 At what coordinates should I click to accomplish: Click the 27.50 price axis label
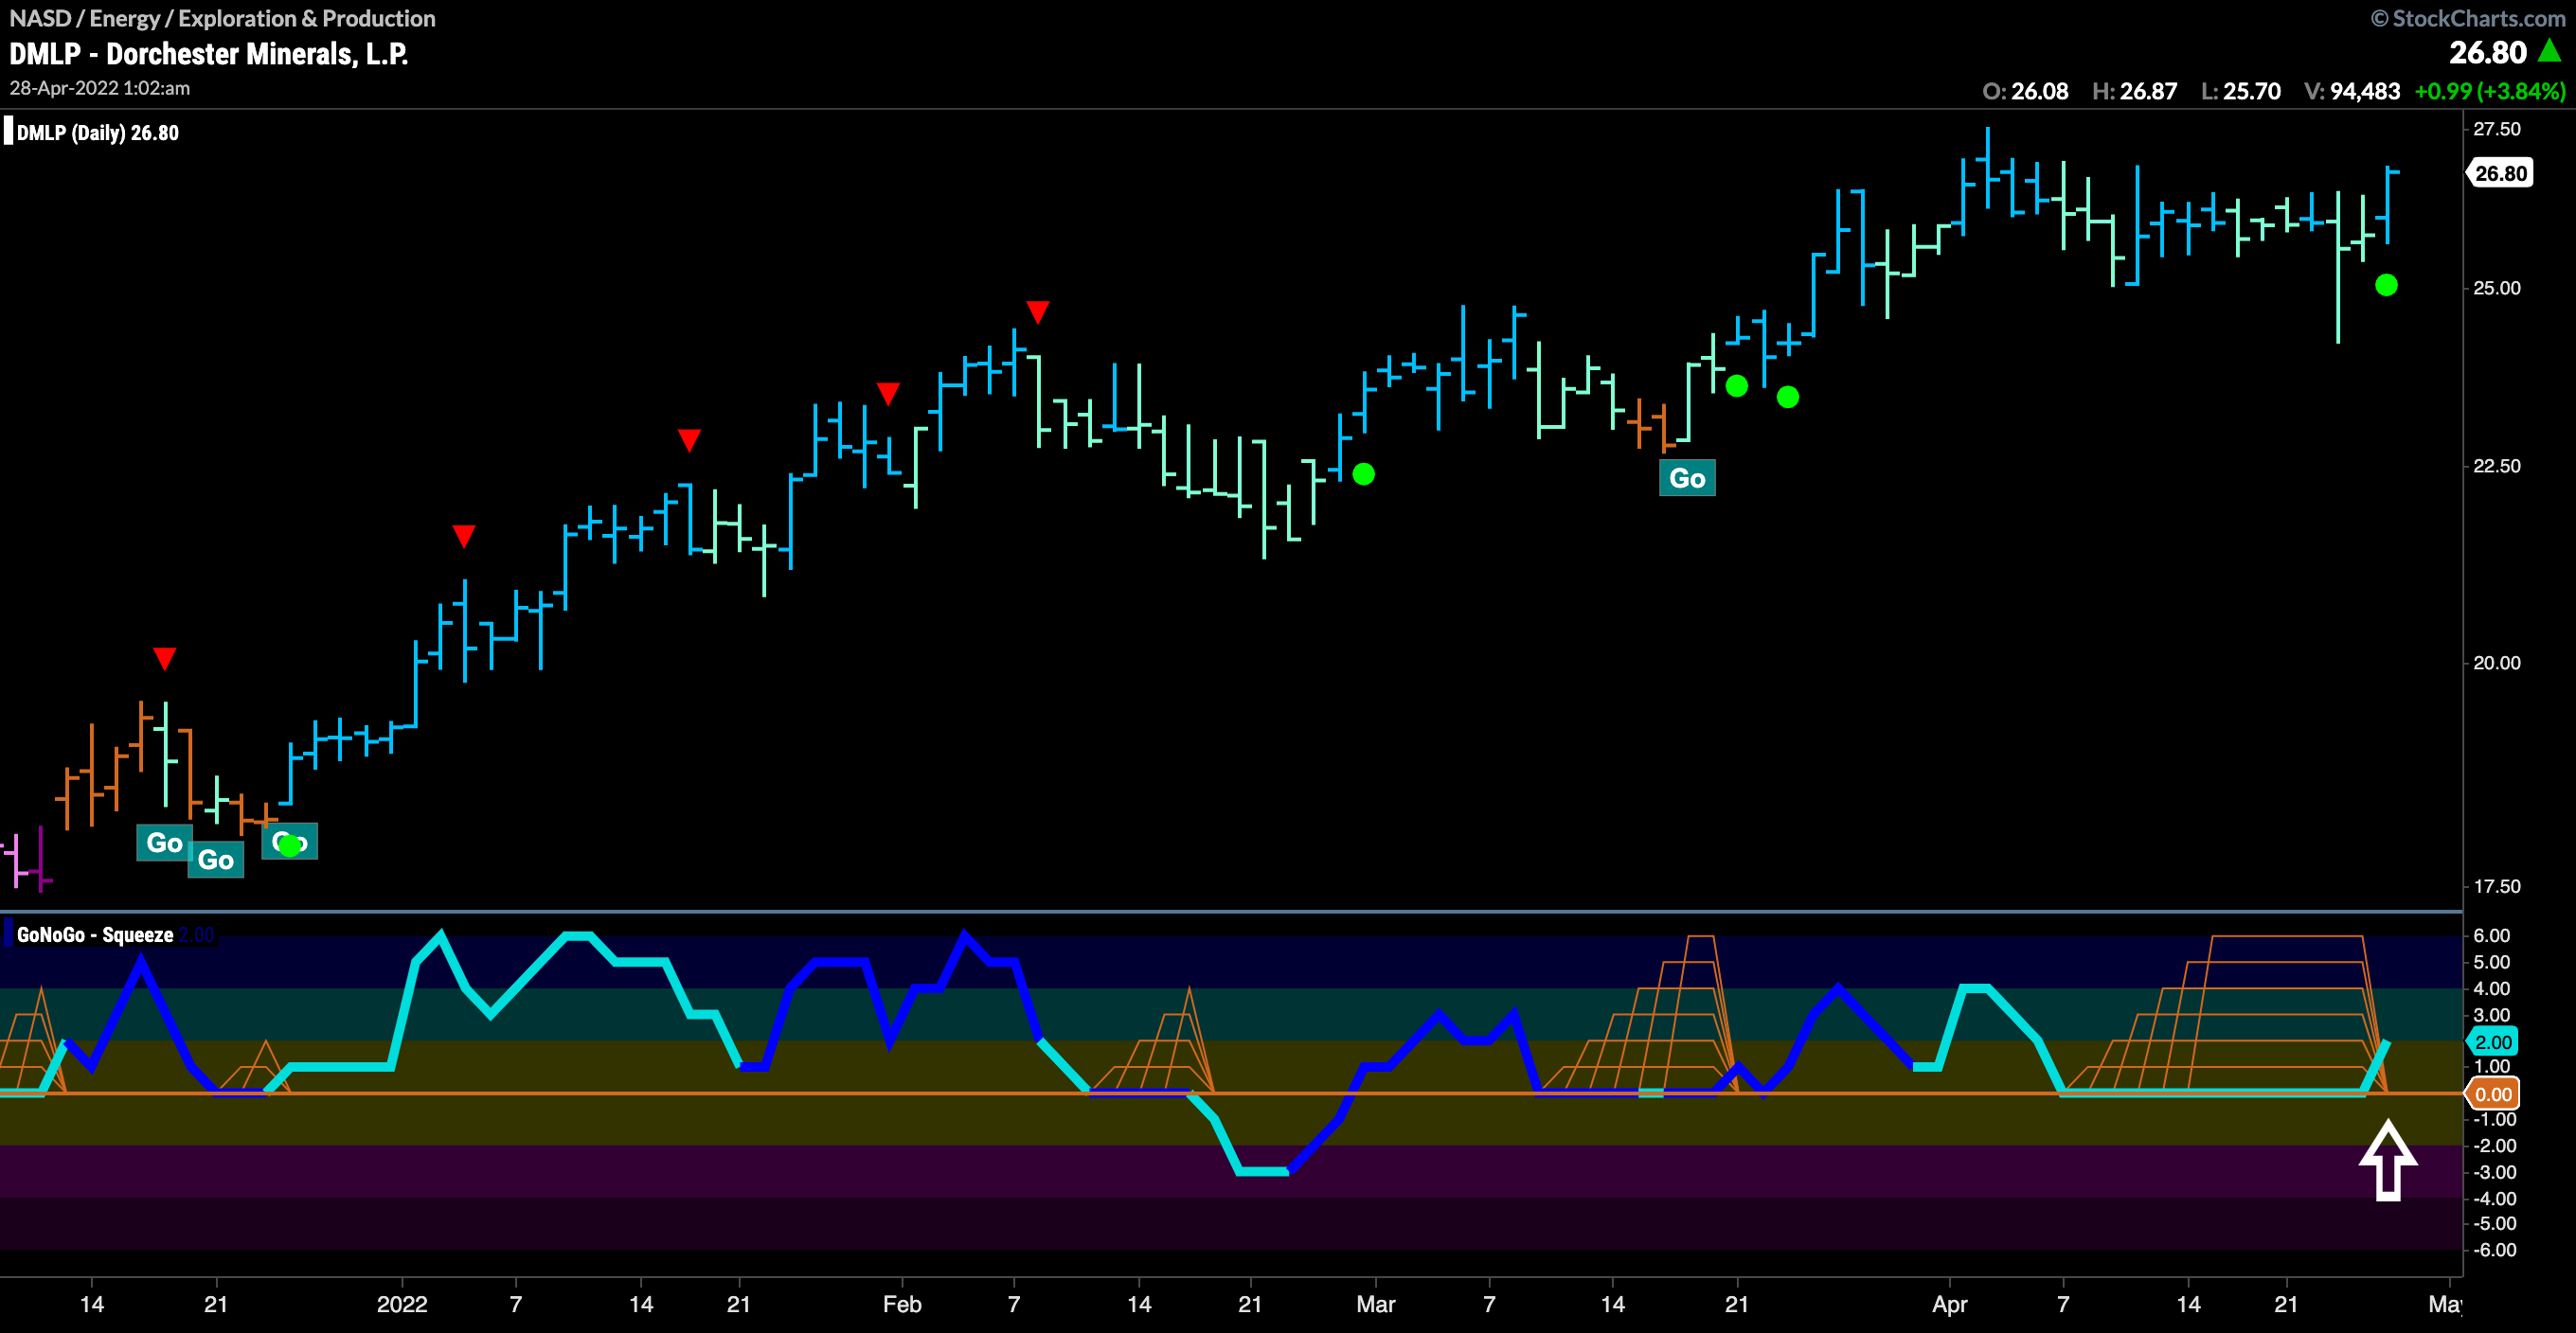click(2496, 129)
